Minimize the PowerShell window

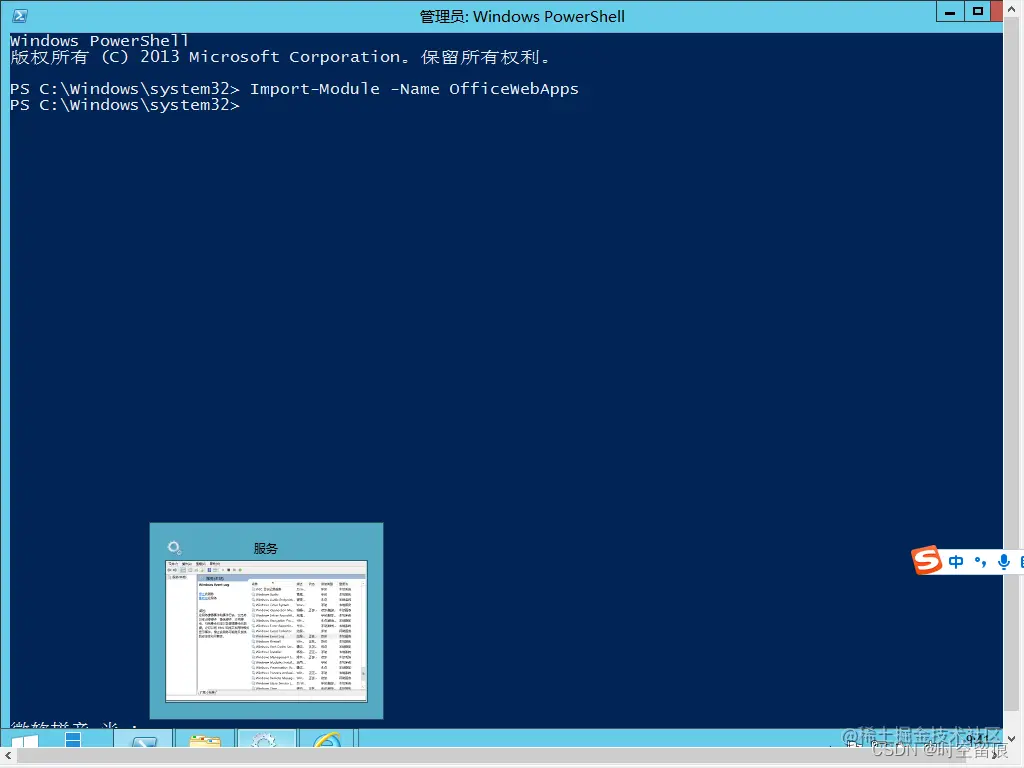coord(950,12)
